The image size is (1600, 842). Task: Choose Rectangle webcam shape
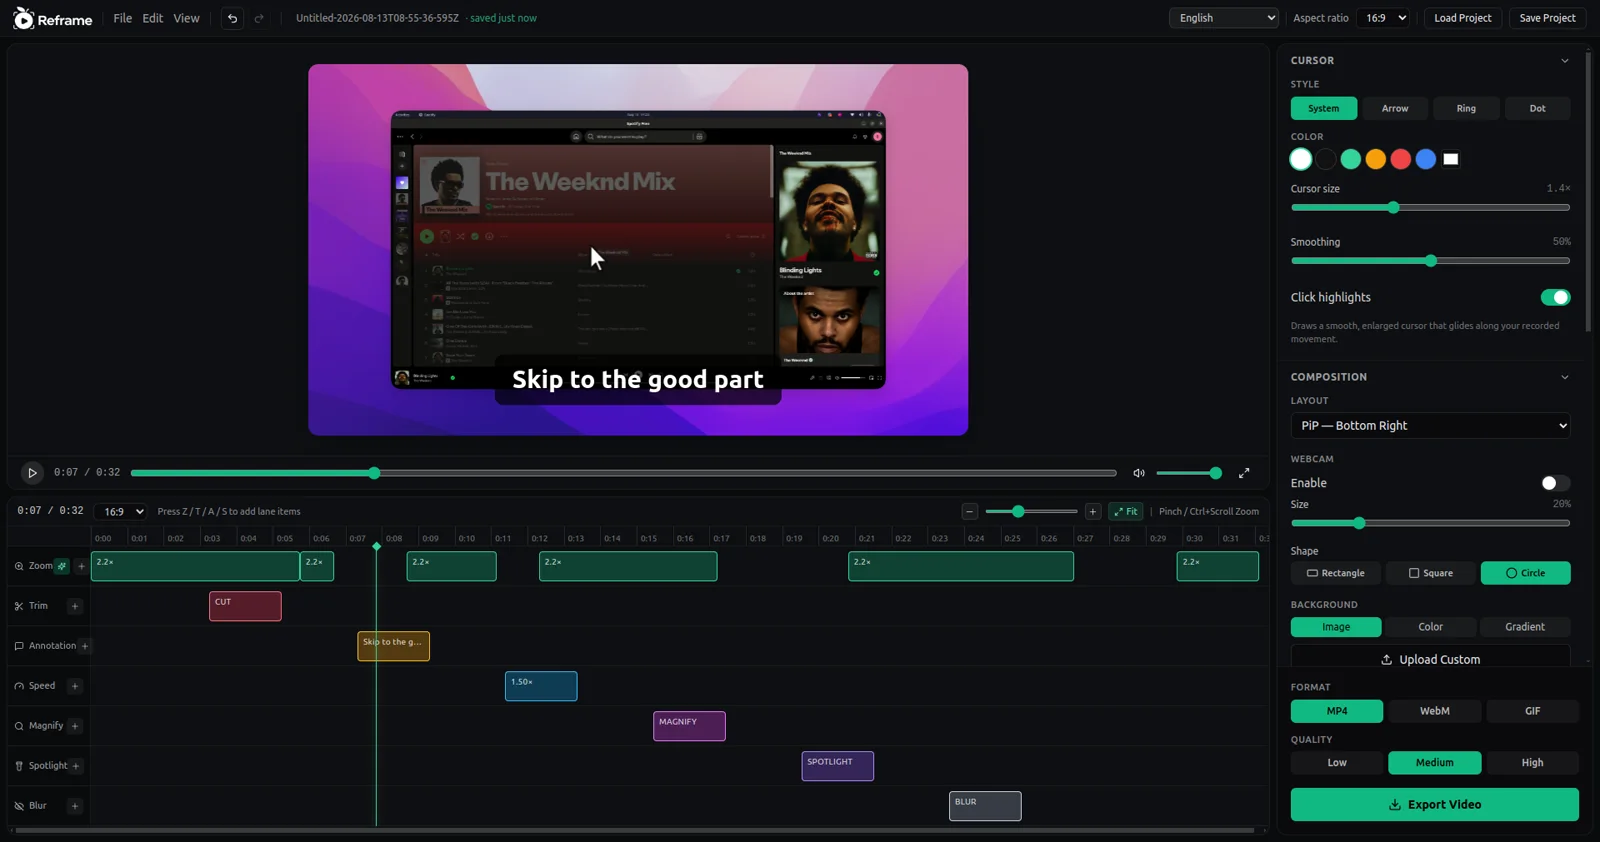pyautogui.click(x=1335, y=573)
